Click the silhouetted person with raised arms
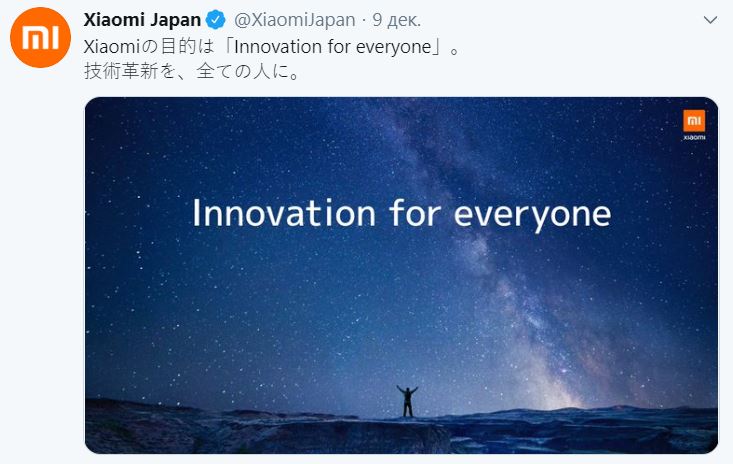 tap(407, 401)
